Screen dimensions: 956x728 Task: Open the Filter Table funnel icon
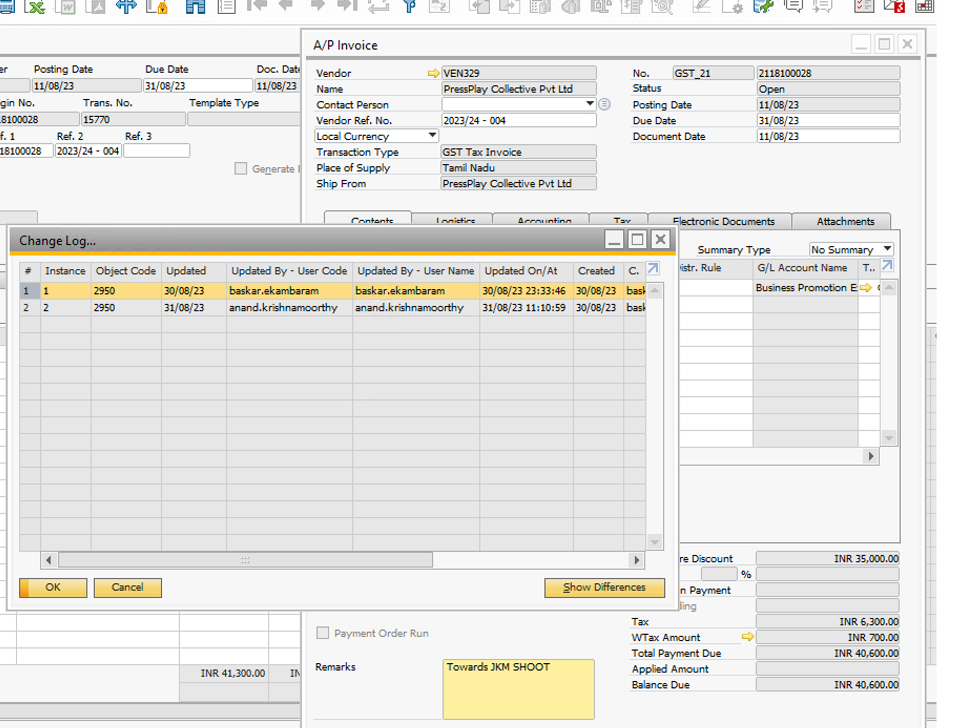click(x=410, y=6)
